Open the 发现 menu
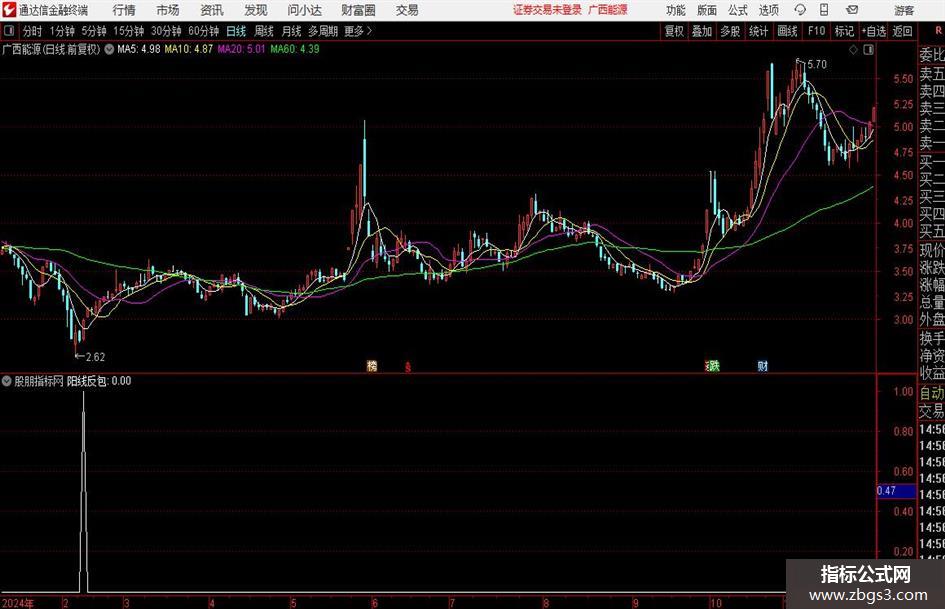This screenshot has height=609, width=945. 256,10
